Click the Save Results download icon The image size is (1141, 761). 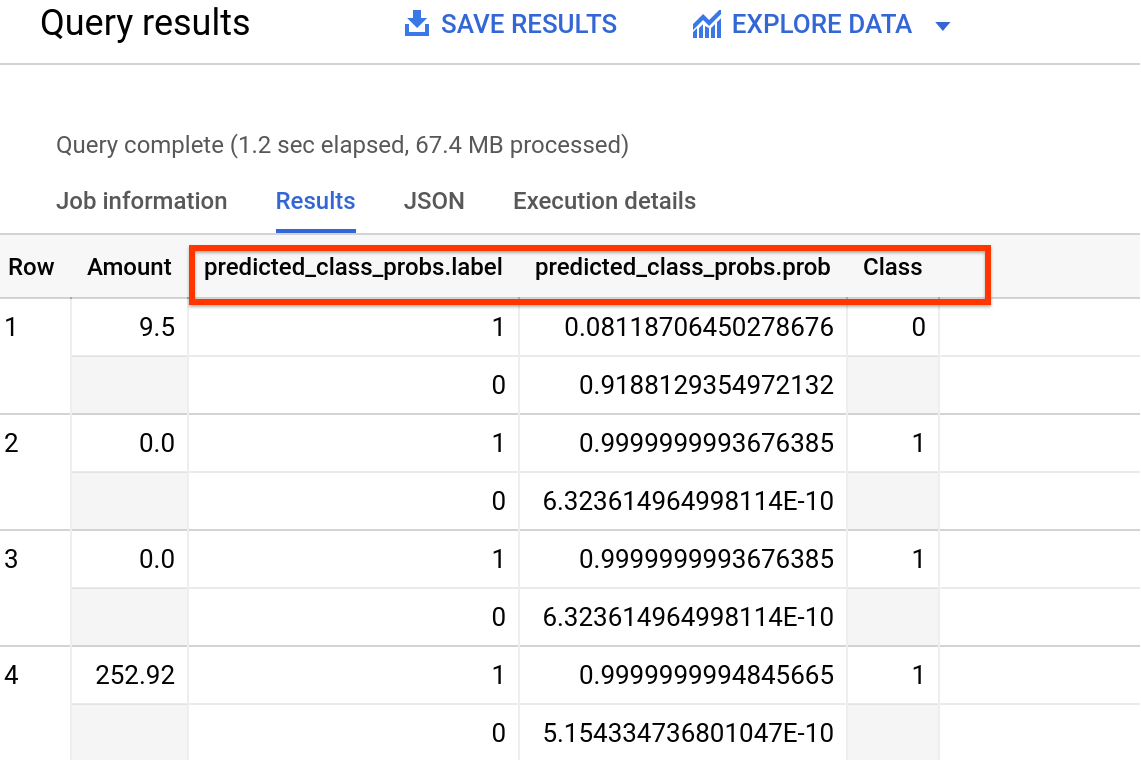click(x=416, y=25)
